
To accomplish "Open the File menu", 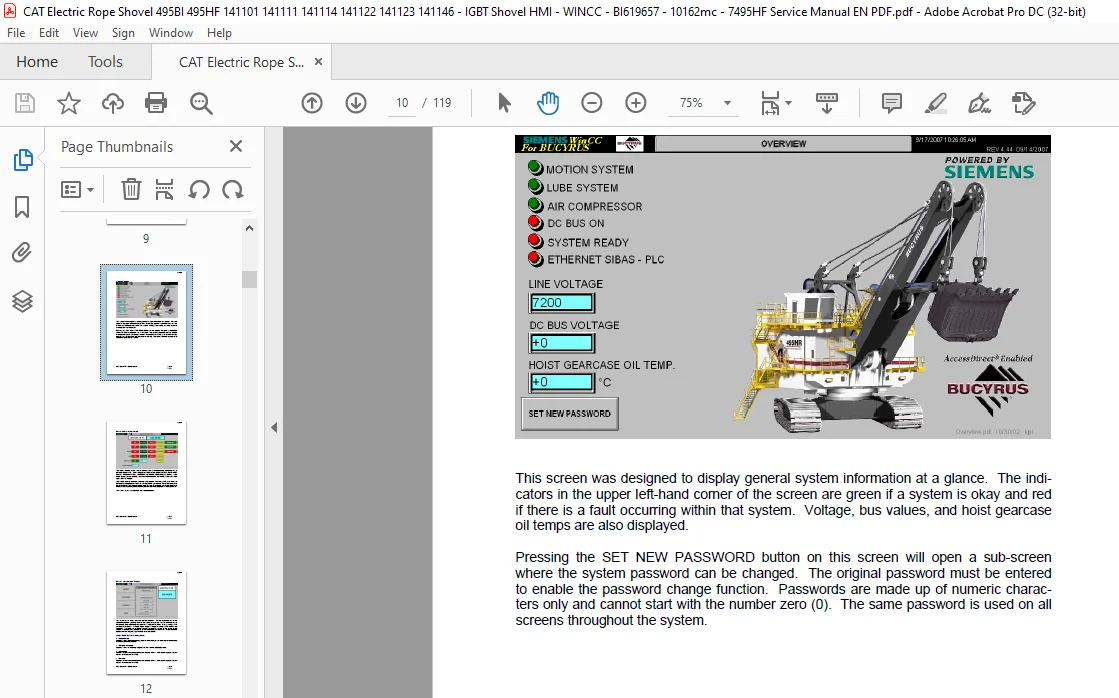I will click(x=16, y=33).
